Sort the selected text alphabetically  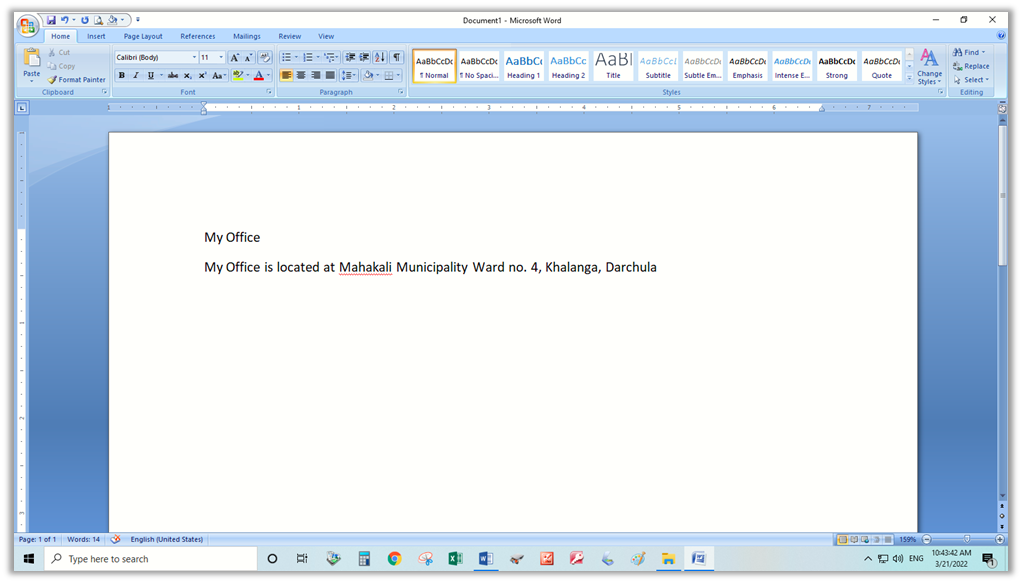coord(380,57)
